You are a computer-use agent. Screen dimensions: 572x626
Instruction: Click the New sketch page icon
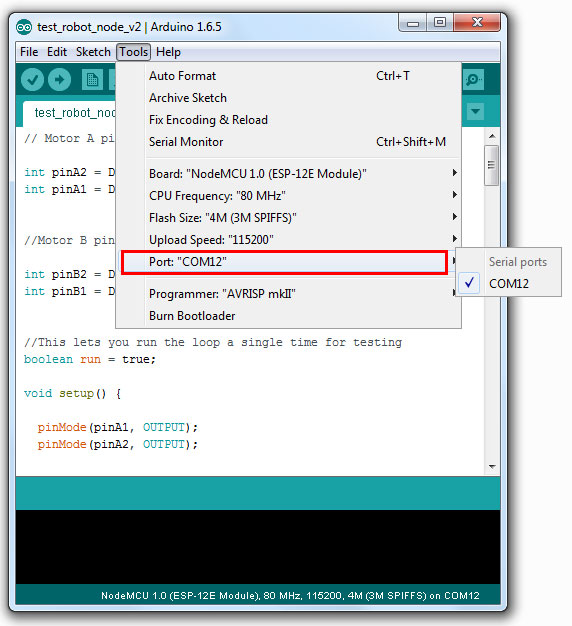(92, 80)
